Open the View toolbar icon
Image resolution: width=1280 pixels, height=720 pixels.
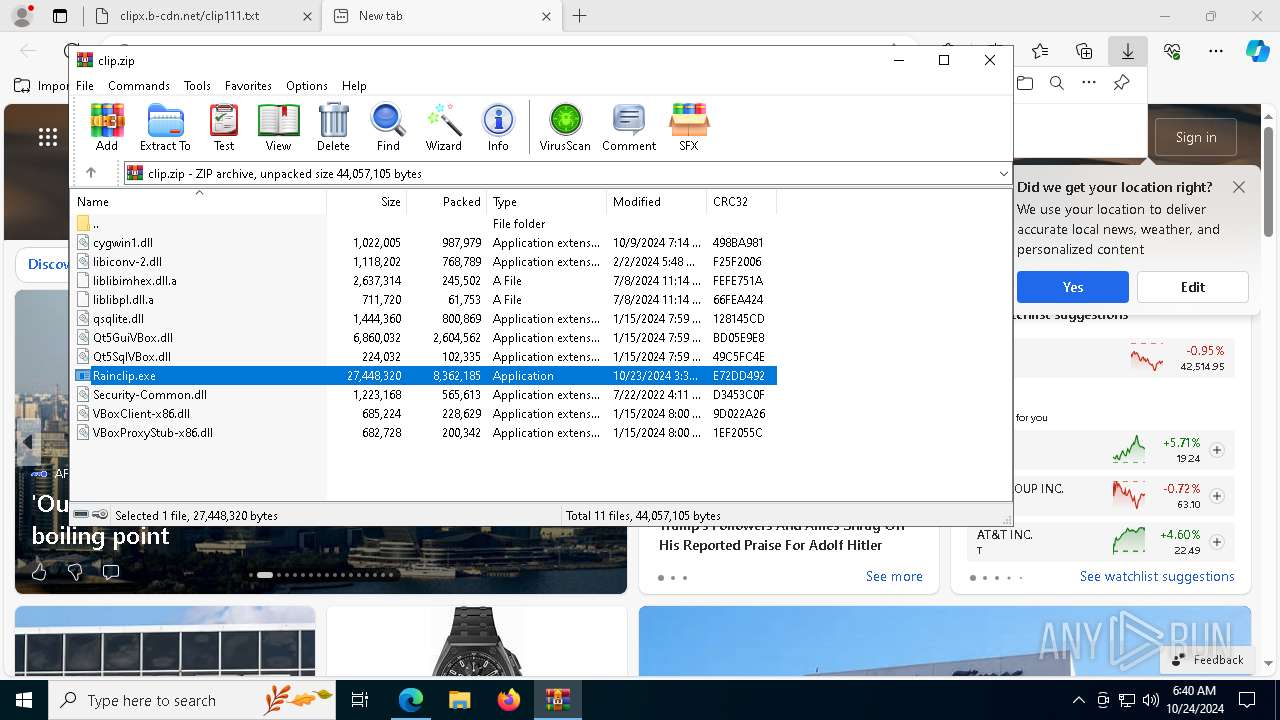tap(278, 127)
